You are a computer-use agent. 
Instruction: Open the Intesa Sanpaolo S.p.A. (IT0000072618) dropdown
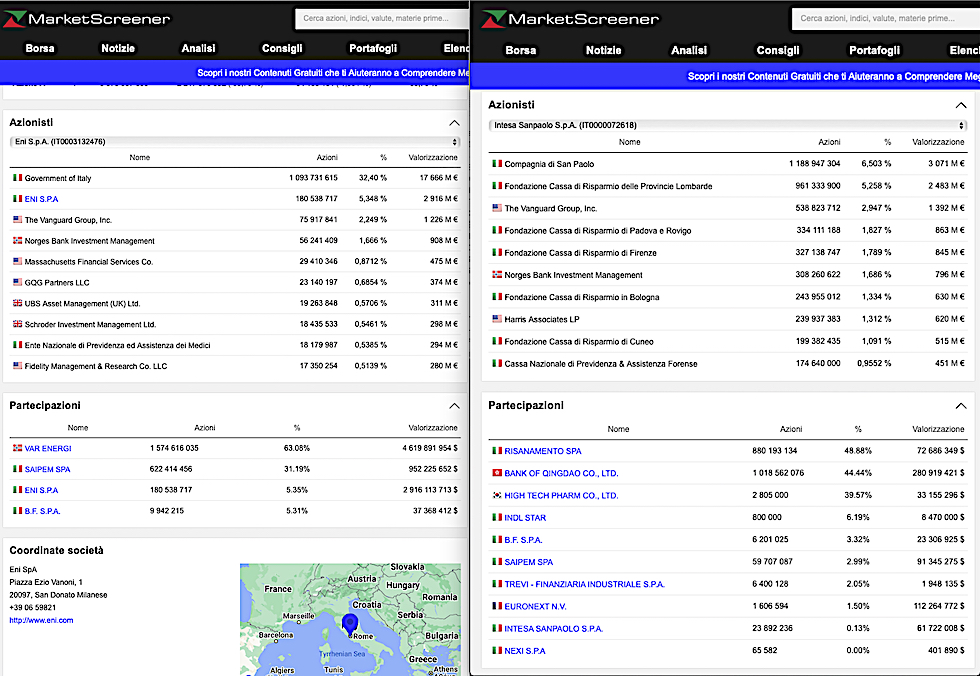[728, 125]
